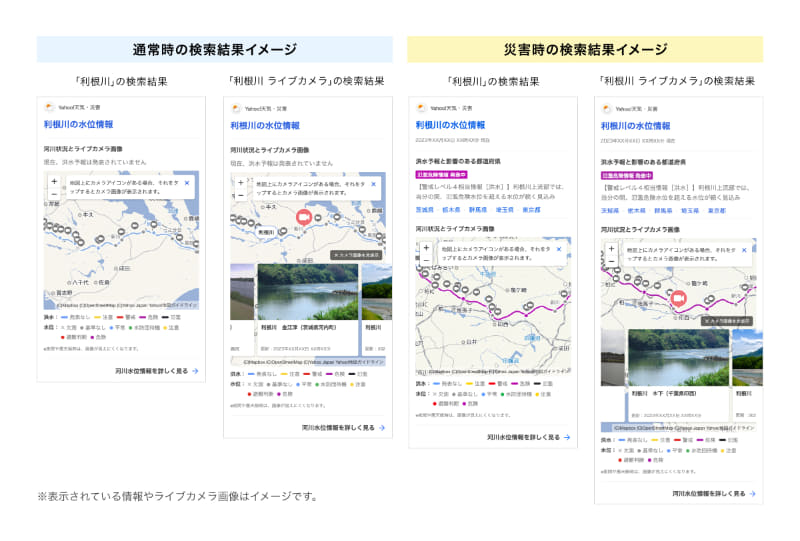Screen dimensions: 800x541
Task: Zoom out the map in normal-time ライブカメラ result
Action: [241, 195]
